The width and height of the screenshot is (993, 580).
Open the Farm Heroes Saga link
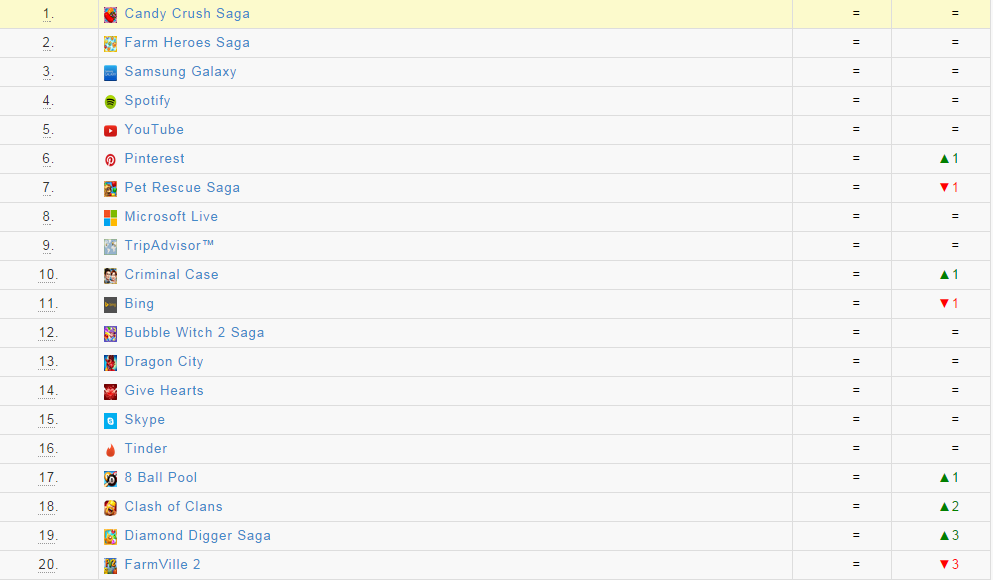pos(187,43)
